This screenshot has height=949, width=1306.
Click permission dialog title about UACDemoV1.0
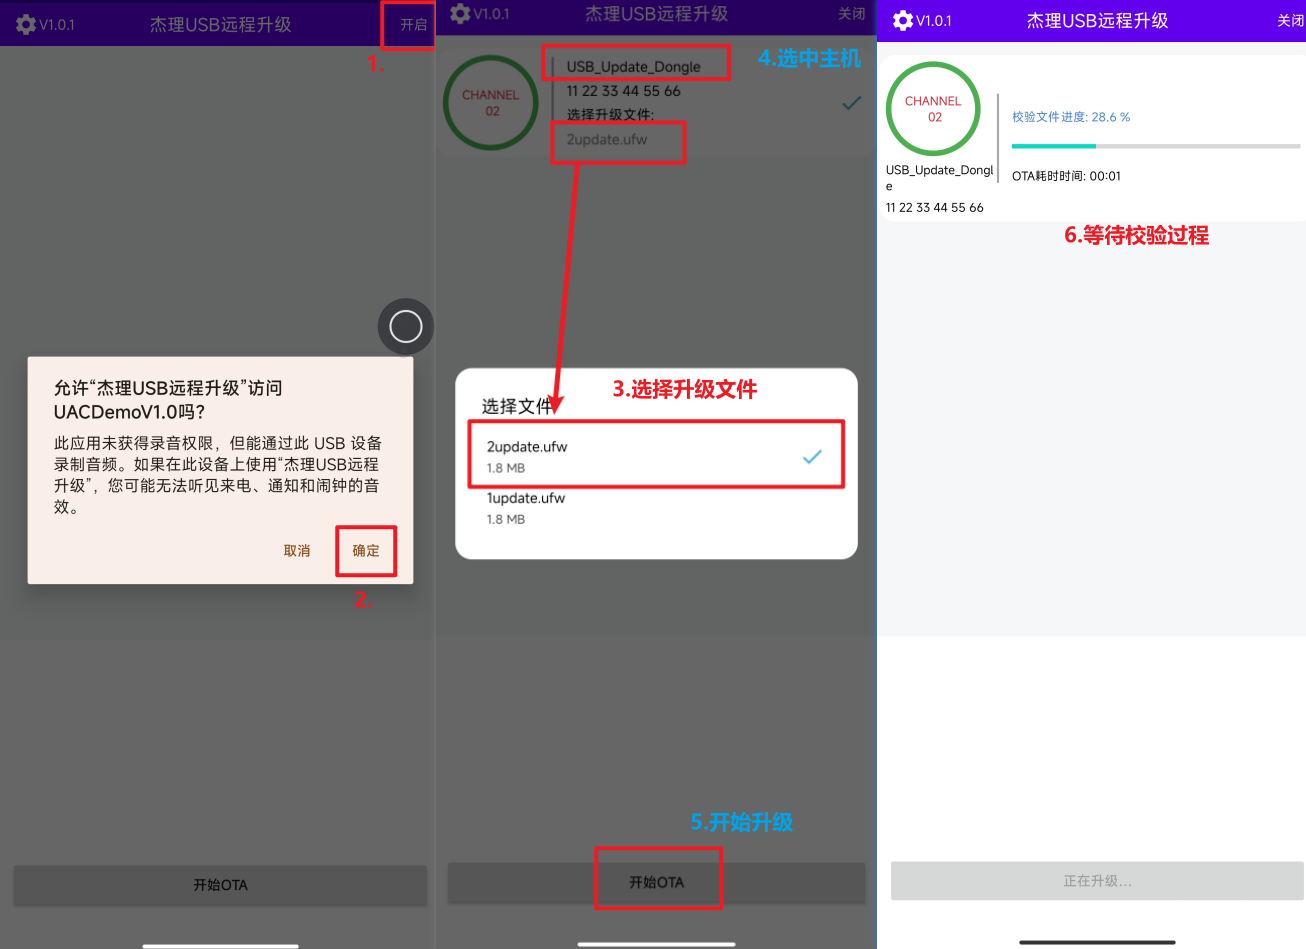coord(168,399)
